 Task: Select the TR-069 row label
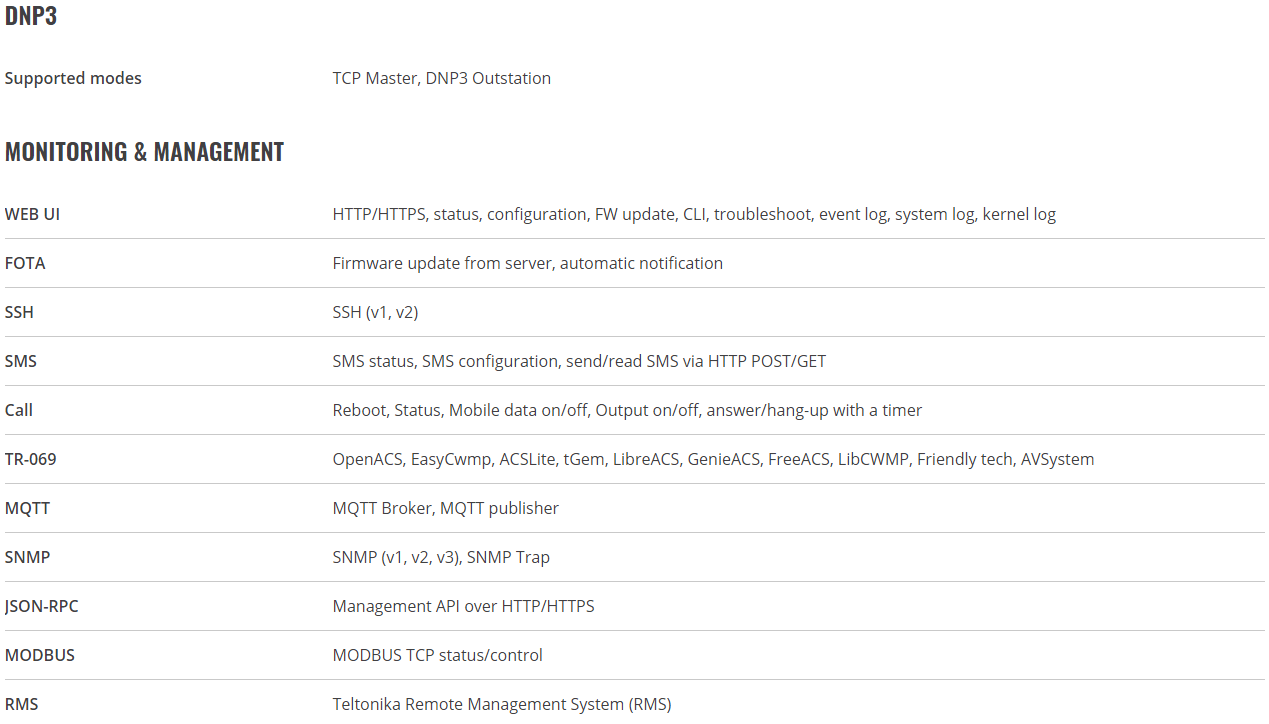31,459
